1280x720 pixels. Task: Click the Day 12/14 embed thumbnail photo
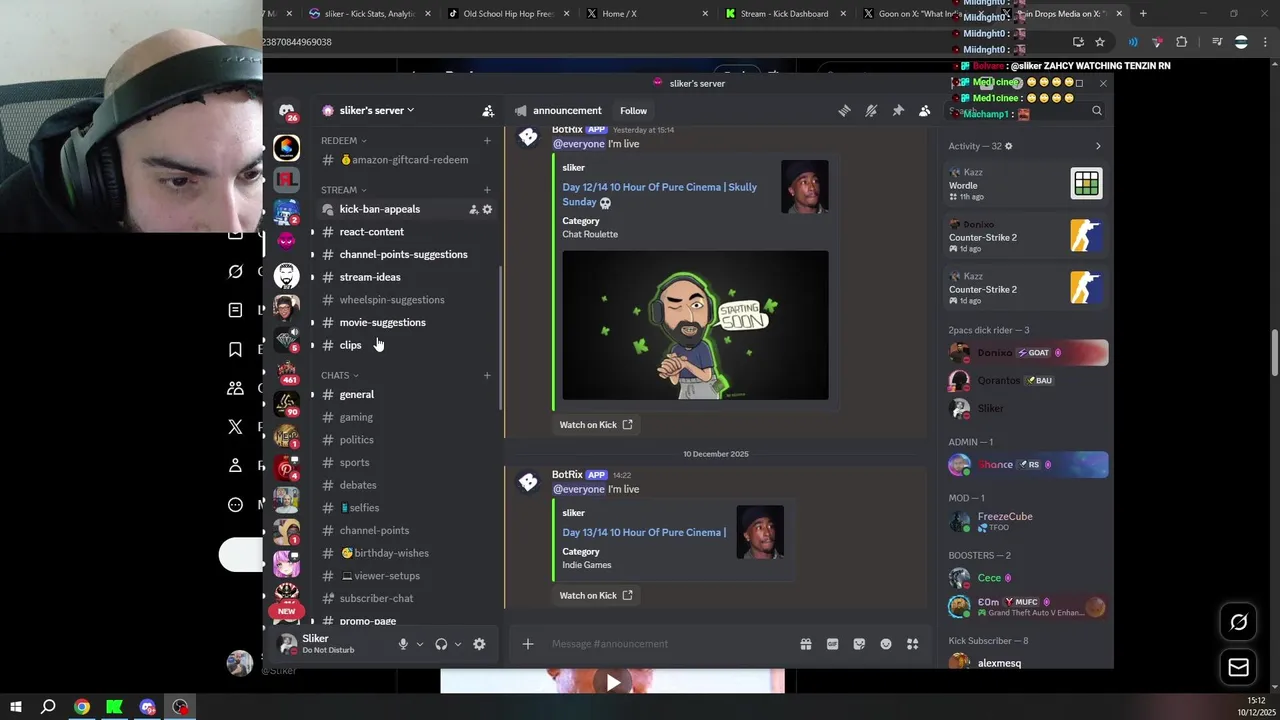pos(805,187)
